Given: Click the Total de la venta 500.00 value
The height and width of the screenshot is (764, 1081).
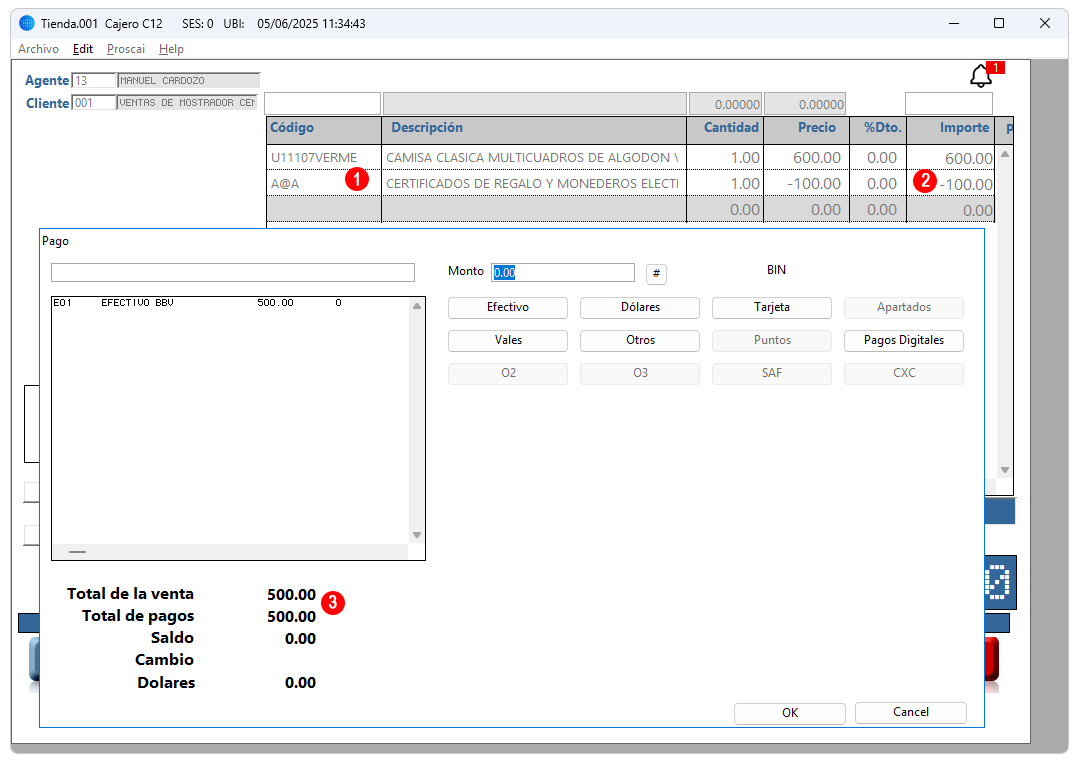Looking at the screenshot, I should [x=292, y=594].
